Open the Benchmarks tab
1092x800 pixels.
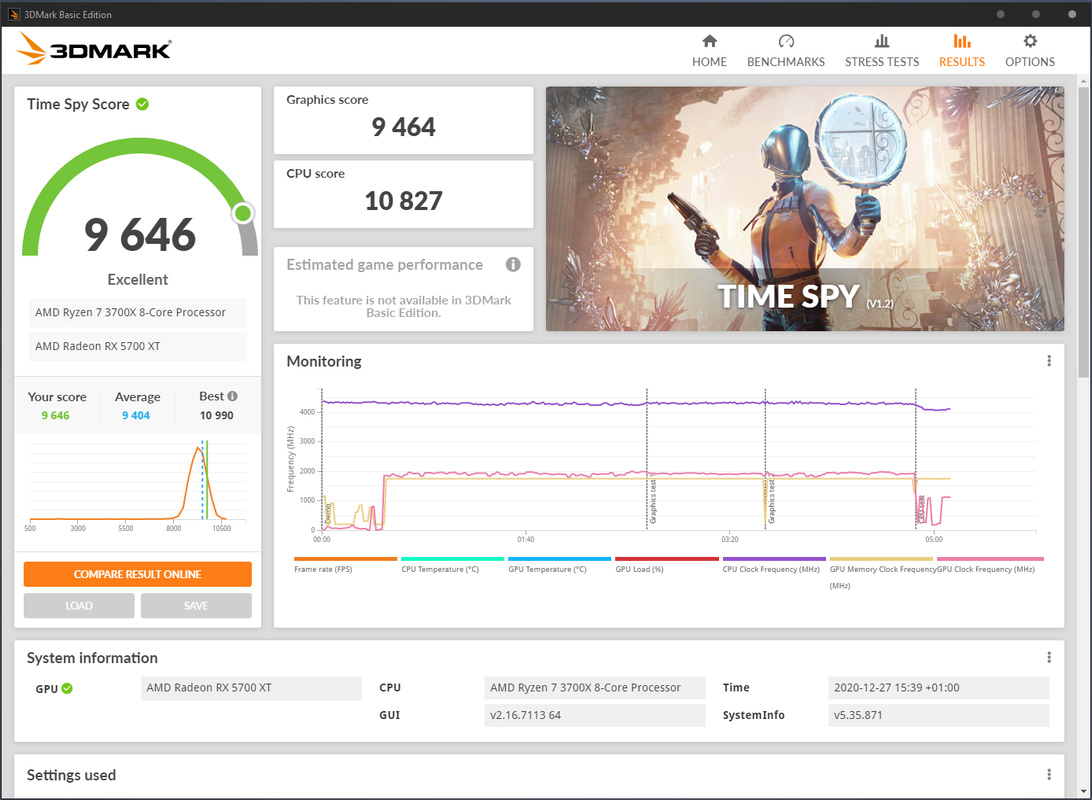(x=786, y=52)
